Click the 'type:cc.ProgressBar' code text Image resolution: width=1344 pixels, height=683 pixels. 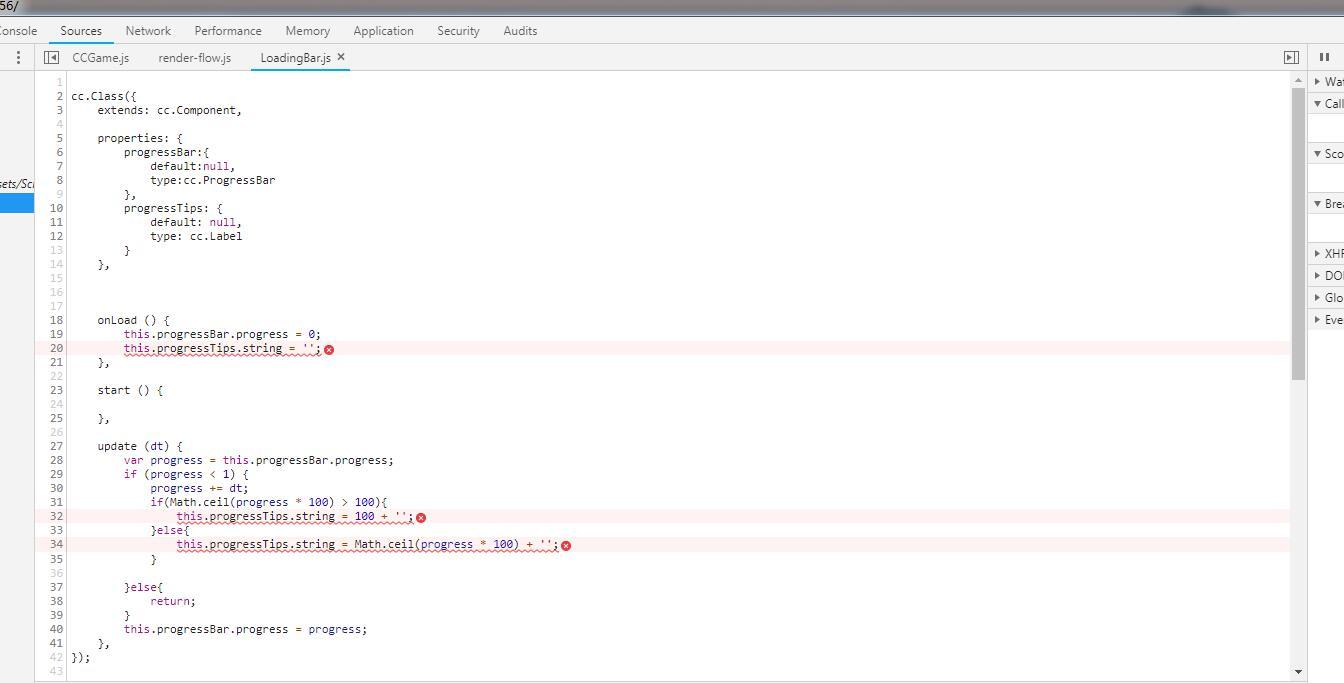point(212,180)
